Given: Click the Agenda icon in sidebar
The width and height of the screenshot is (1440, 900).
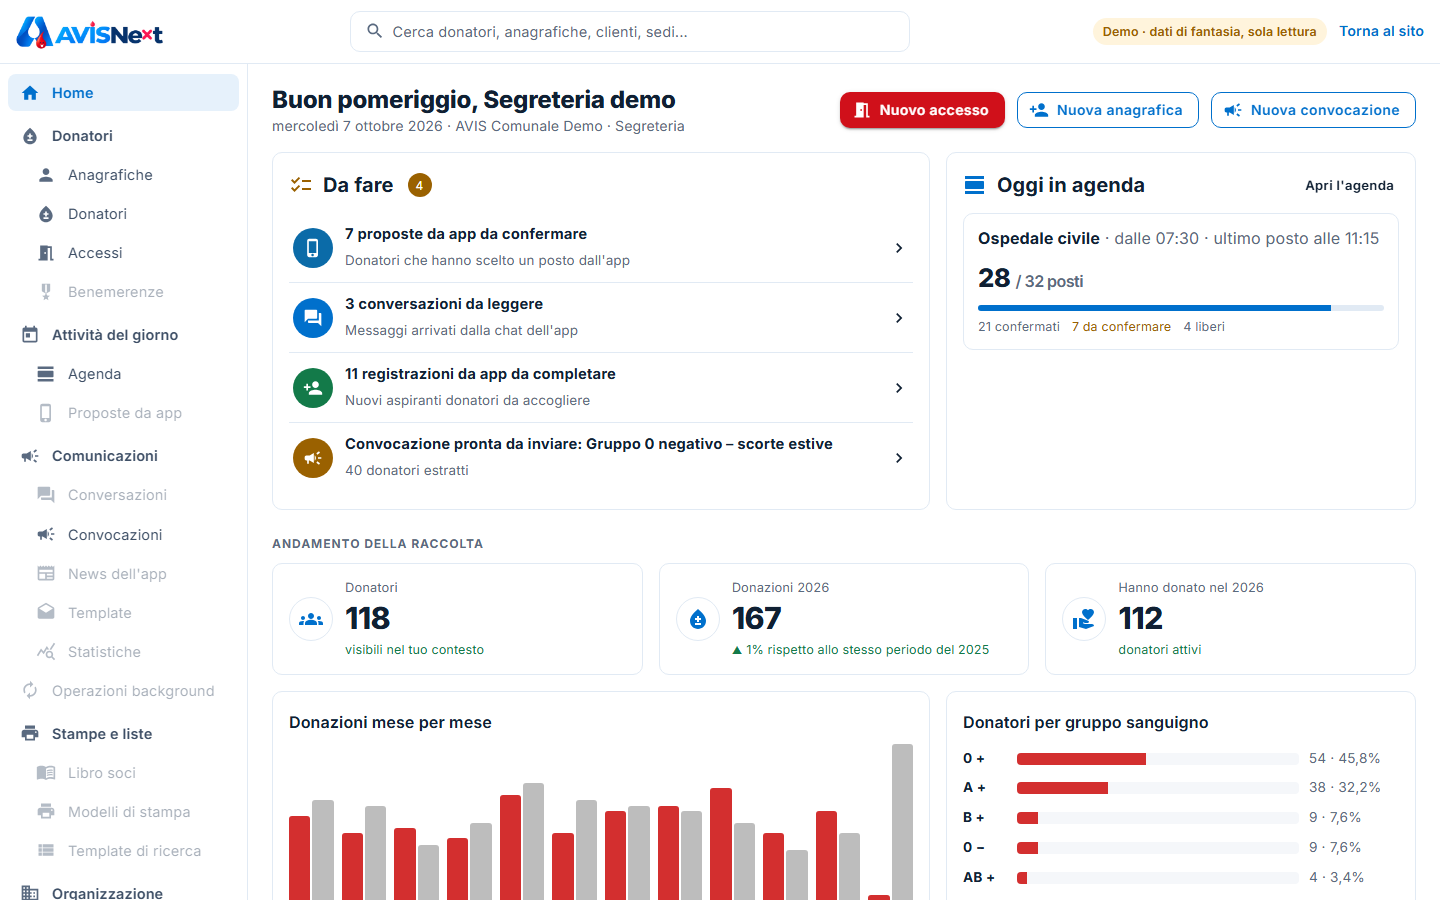Looking at the screenshot, I should (46, 374).
